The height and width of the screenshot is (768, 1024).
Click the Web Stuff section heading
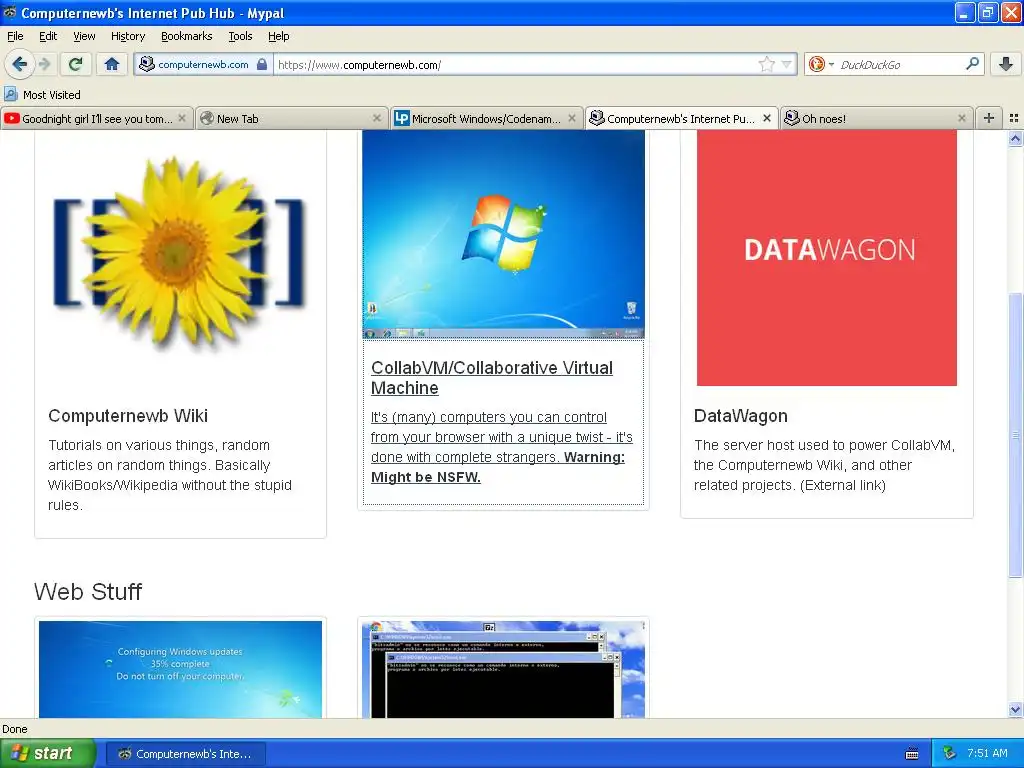point(88,591)
